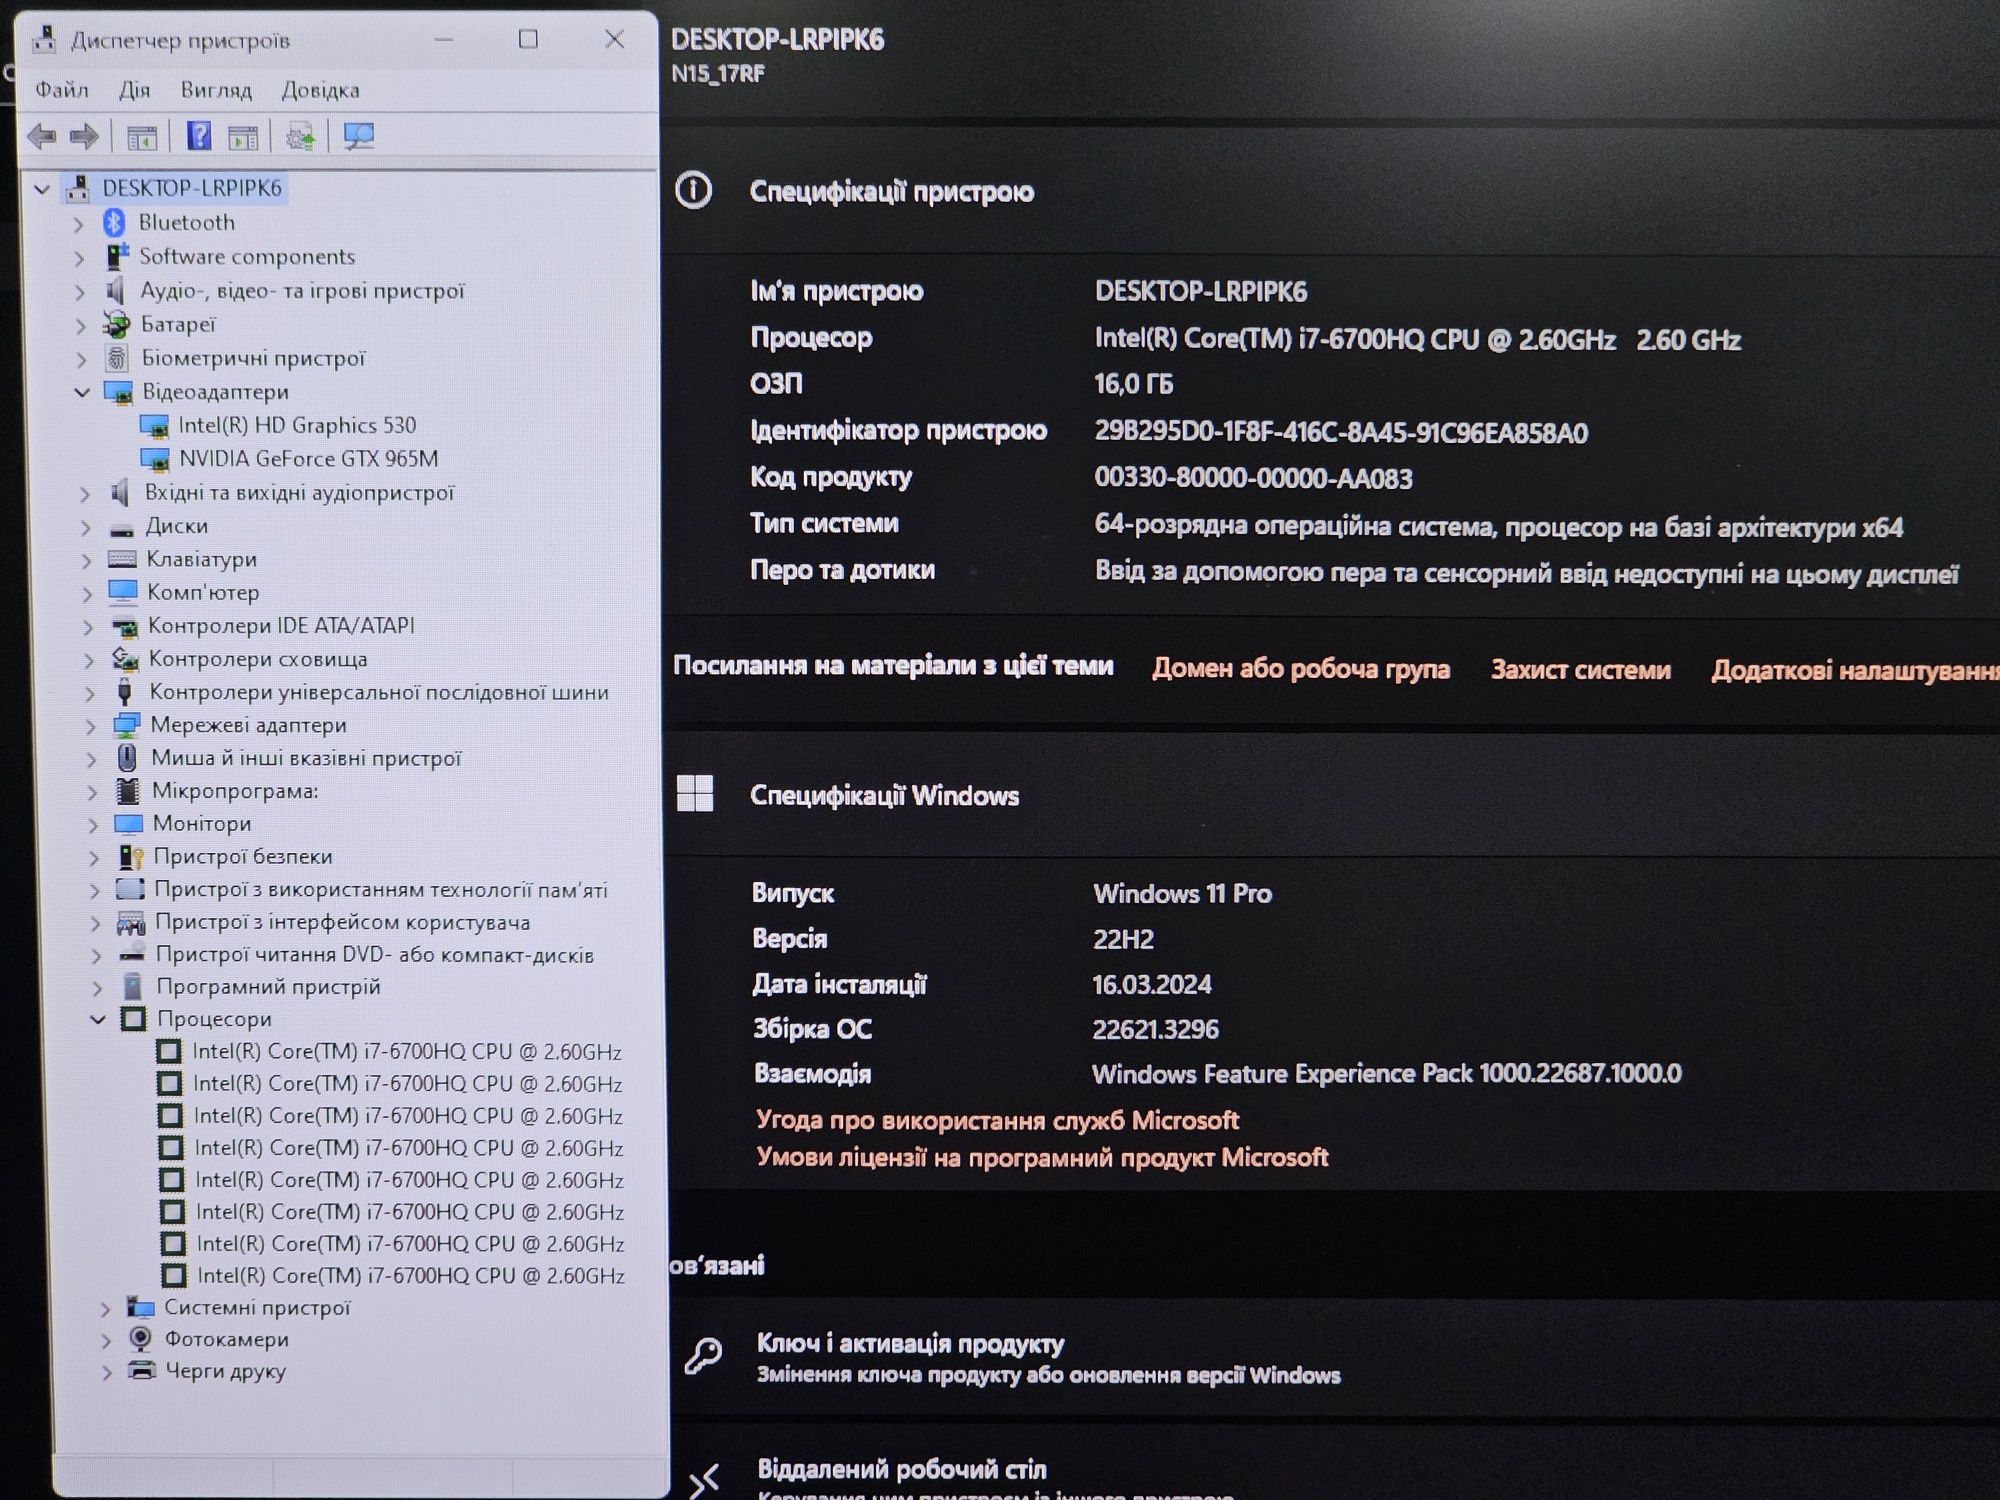2000x1500 pixels.
Task: Expand the Bluetooth category
Action: coord(79,224)
